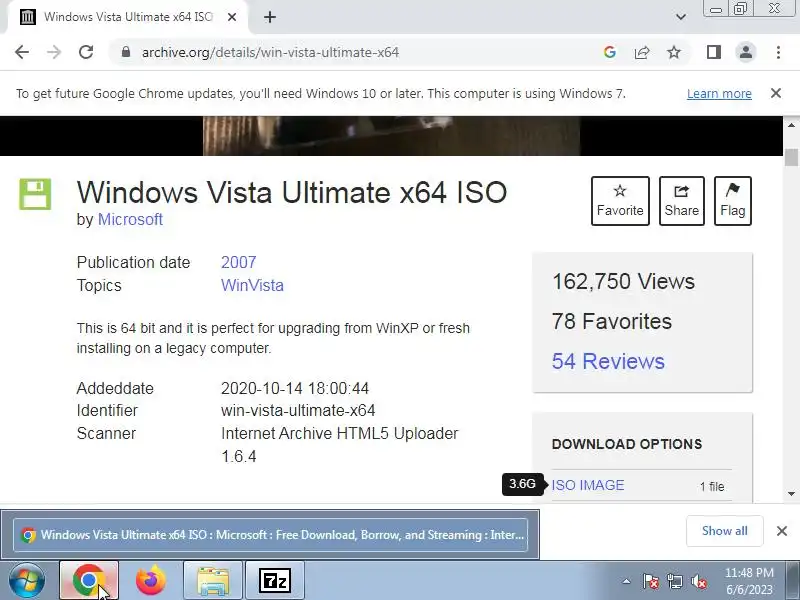Click the vertical scrollbar thumb

pyautogui.click(x=791, y=157)
